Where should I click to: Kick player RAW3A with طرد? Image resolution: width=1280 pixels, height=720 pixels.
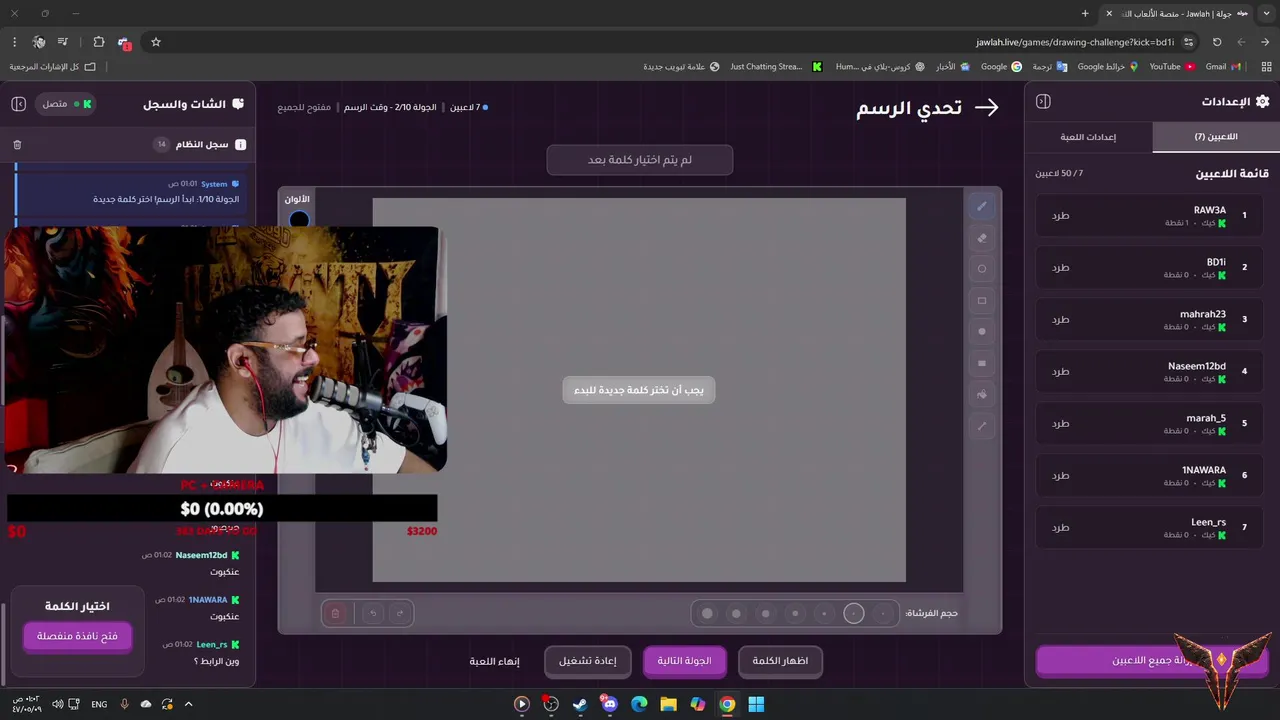(x=1060, y=216)
